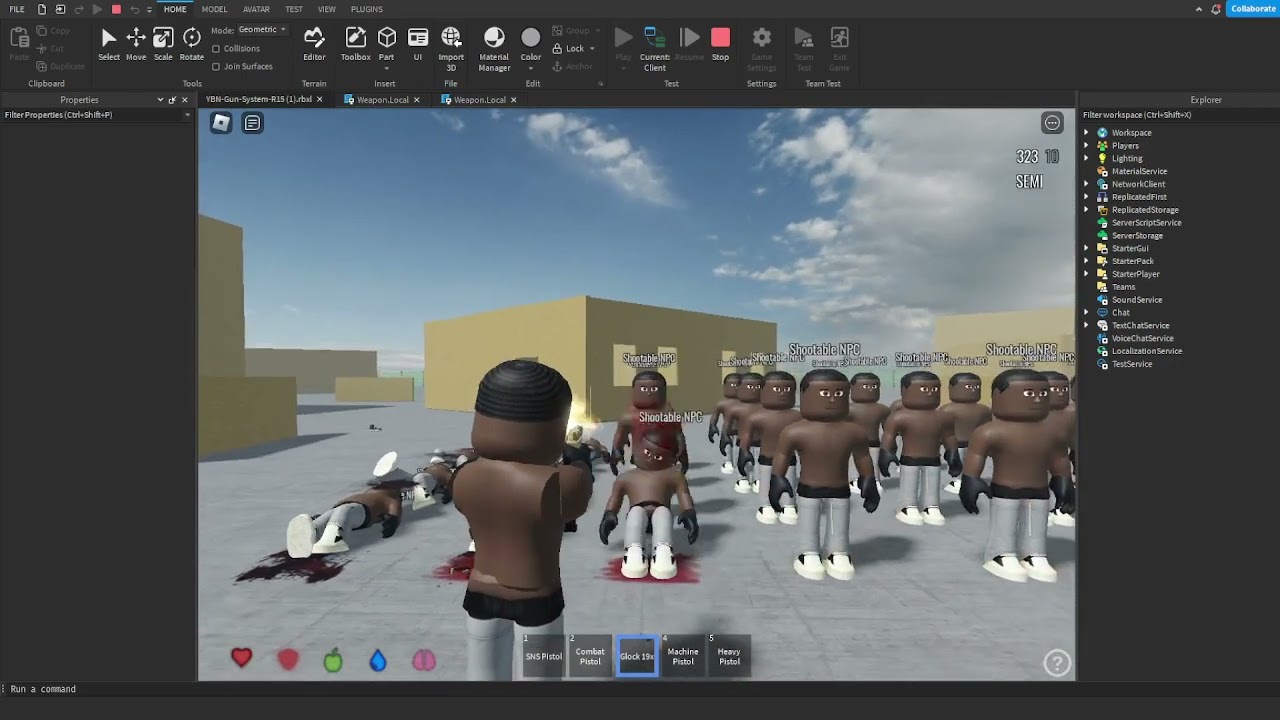
Task: Expand the TextChatService node
Action: (x=1086, y=325)
